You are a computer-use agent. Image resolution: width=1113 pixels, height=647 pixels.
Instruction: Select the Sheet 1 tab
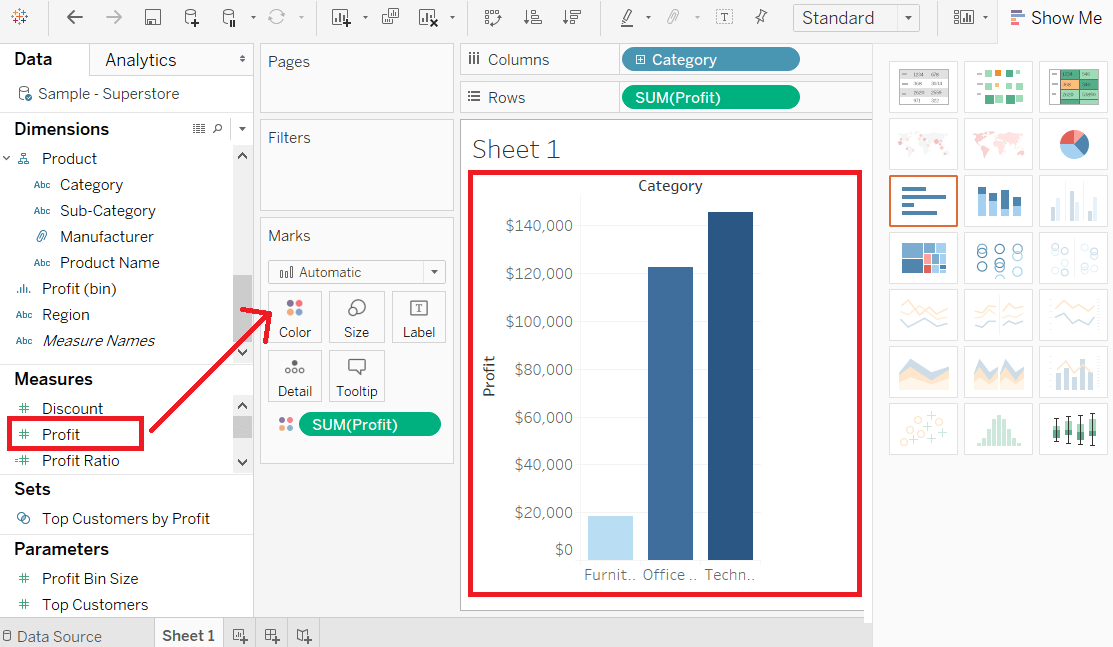pyautogui.click(x=188, y=636)
